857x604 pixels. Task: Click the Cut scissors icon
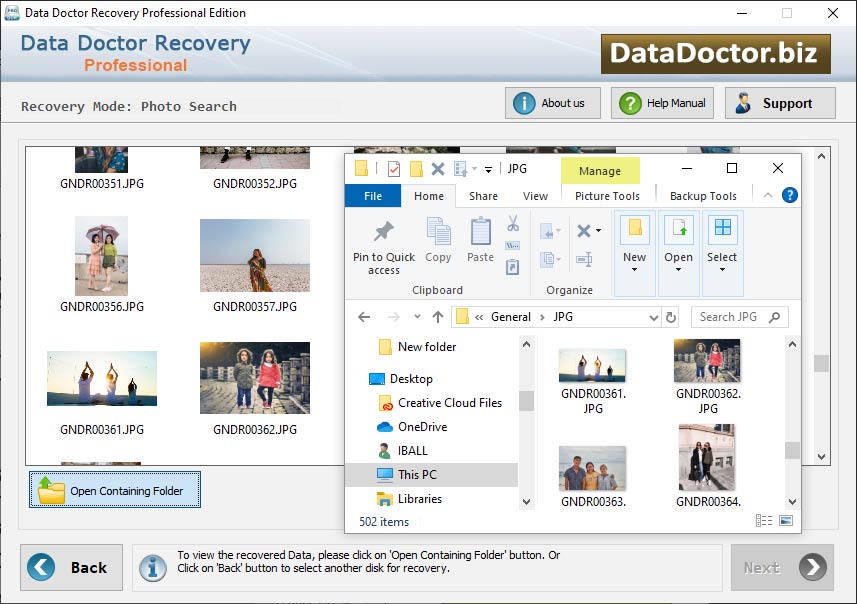(513, 224)
